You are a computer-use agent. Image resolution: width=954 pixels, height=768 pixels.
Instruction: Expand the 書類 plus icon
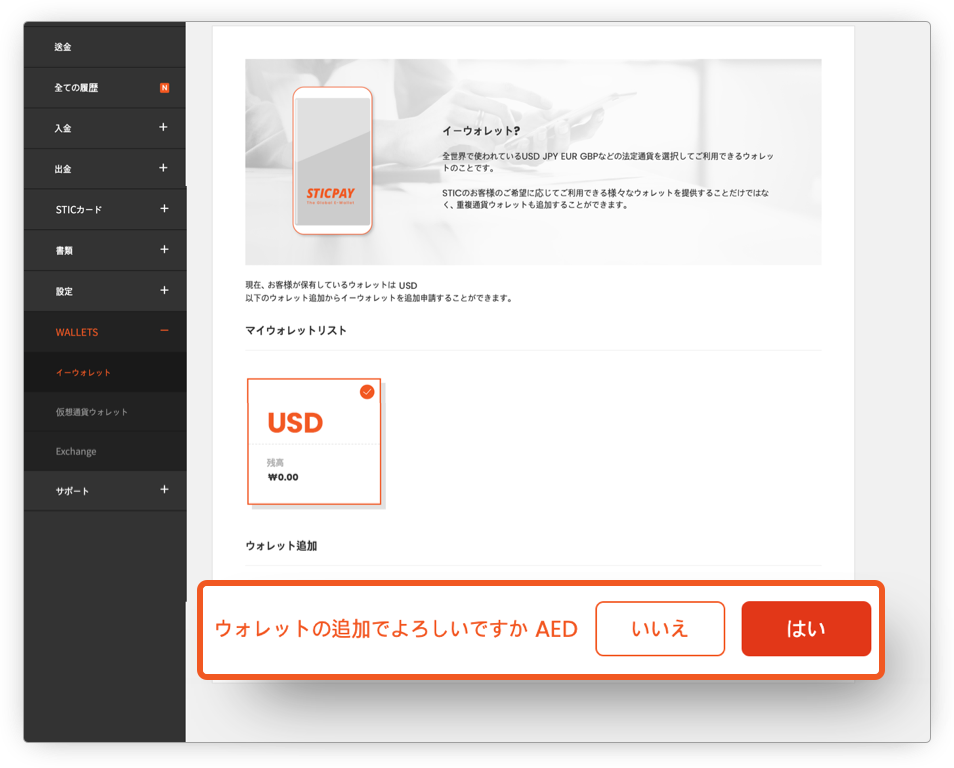(x=164, y=250)
